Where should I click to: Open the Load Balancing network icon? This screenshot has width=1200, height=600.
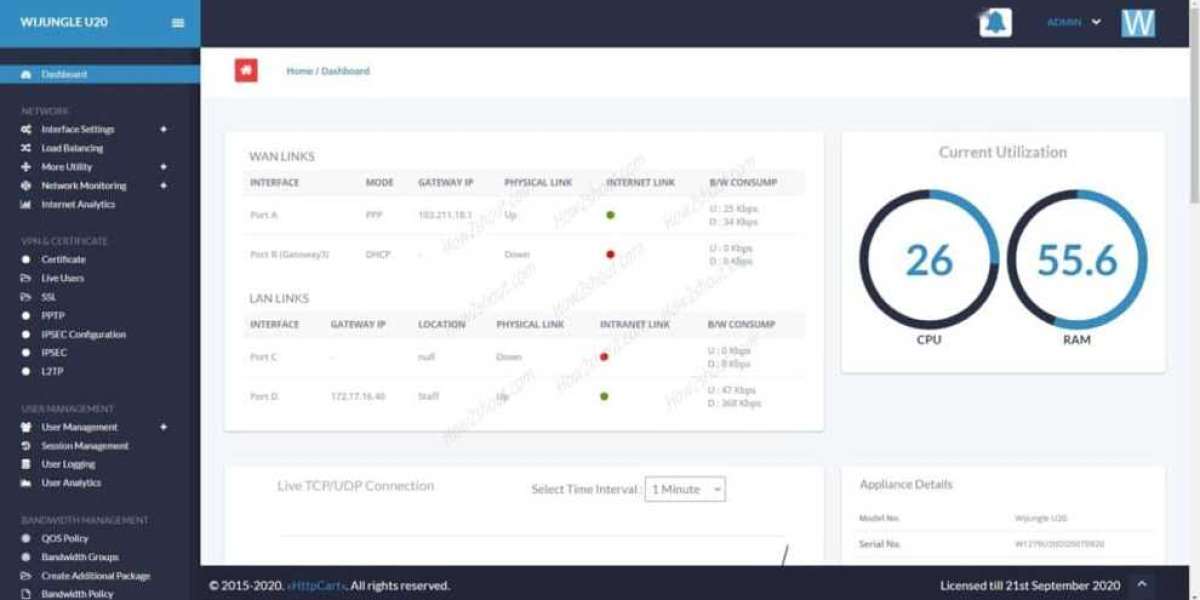(24, 147)
